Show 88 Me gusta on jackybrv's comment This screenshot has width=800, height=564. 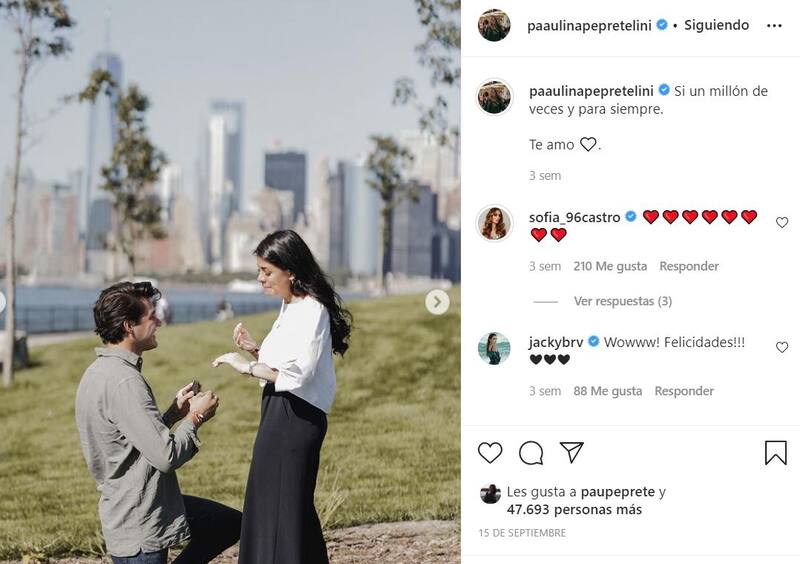[607, 391]
